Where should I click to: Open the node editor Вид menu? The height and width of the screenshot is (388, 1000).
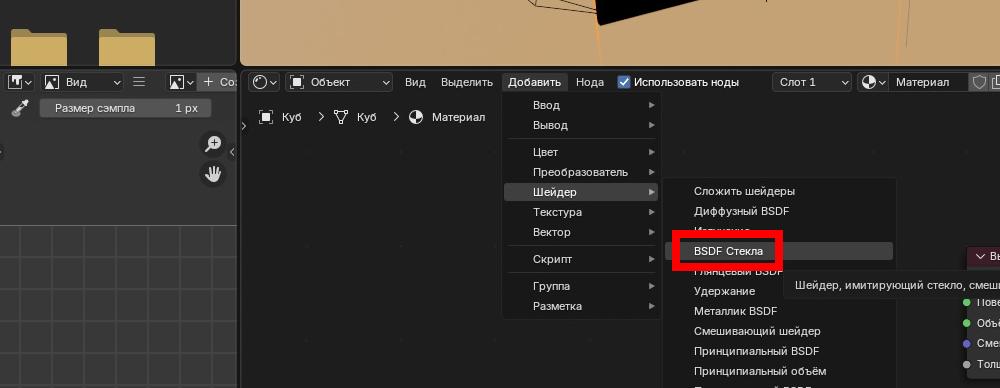point(415,82)
